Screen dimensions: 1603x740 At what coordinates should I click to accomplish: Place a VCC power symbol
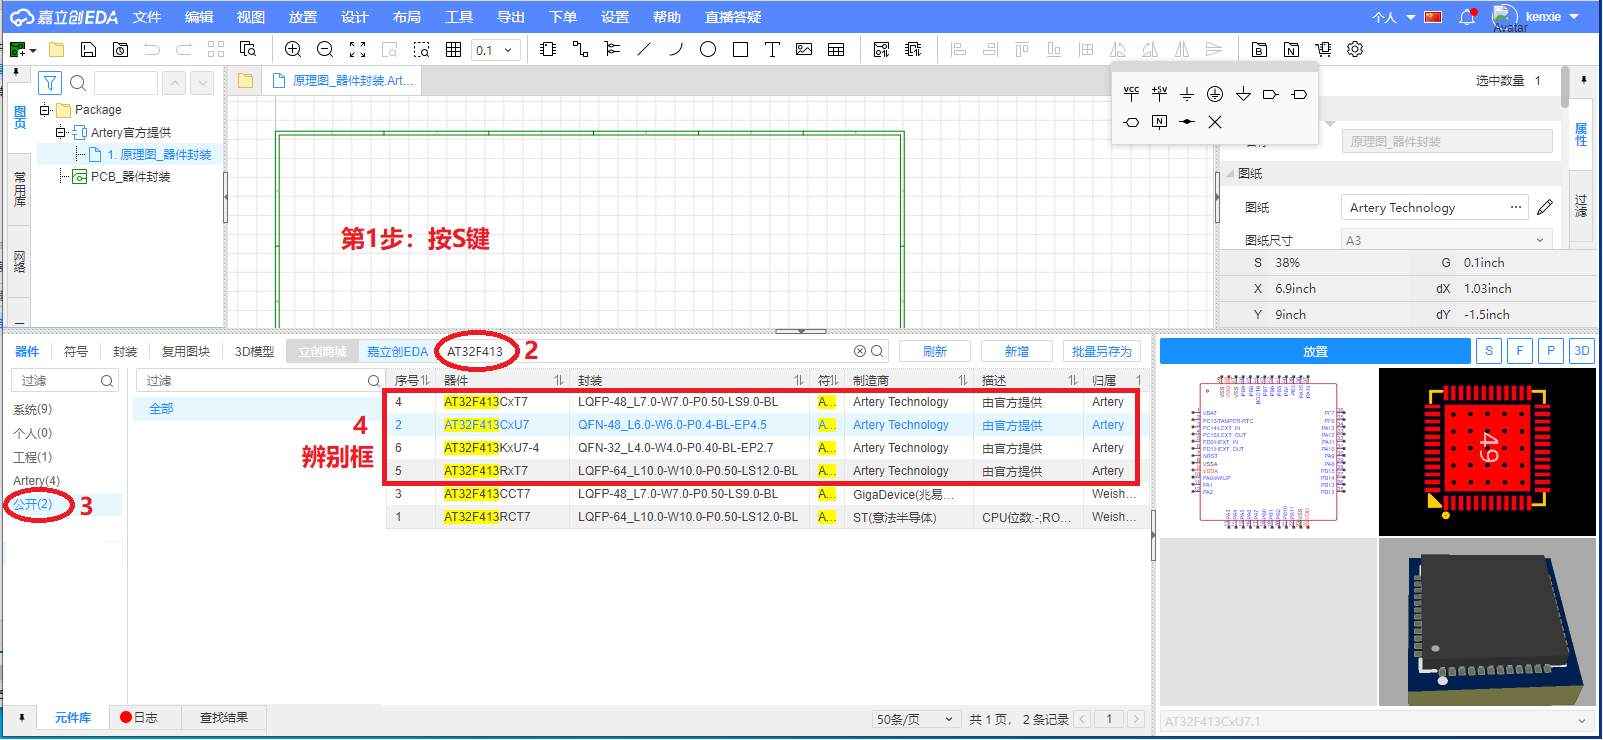tap(1131, 94)
